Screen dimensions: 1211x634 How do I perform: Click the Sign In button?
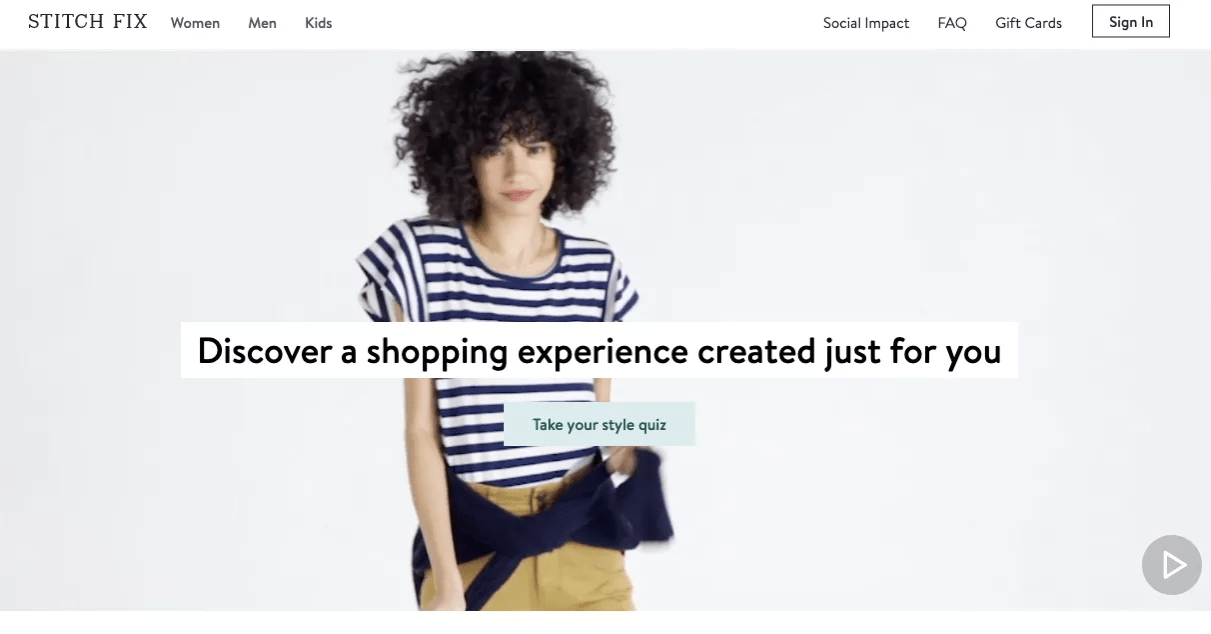(1131, 22)
